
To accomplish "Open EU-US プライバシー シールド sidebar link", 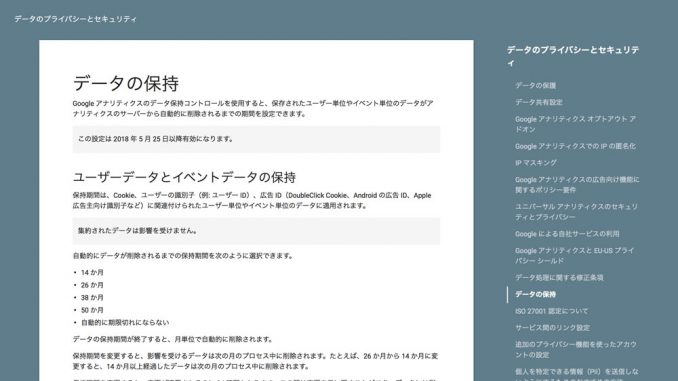I will pos(574,256).
